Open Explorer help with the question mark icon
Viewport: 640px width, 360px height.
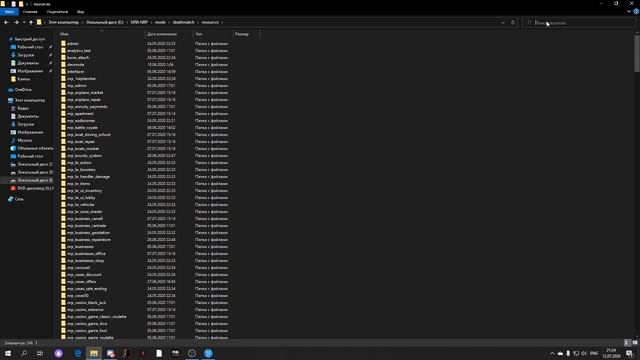(x=636, y=11)
